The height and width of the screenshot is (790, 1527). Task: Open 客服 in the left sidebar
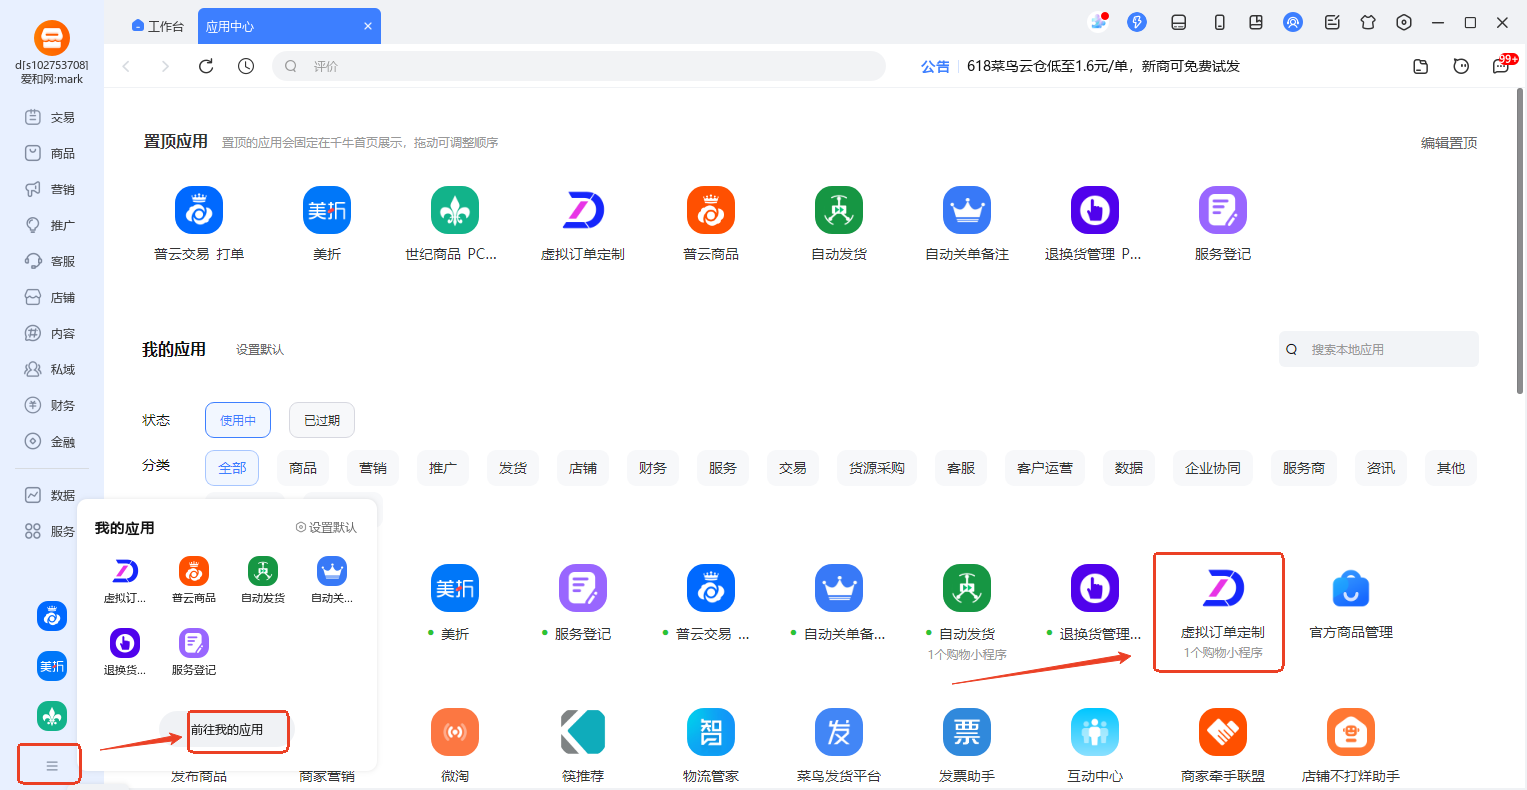[x=51, y=261]
